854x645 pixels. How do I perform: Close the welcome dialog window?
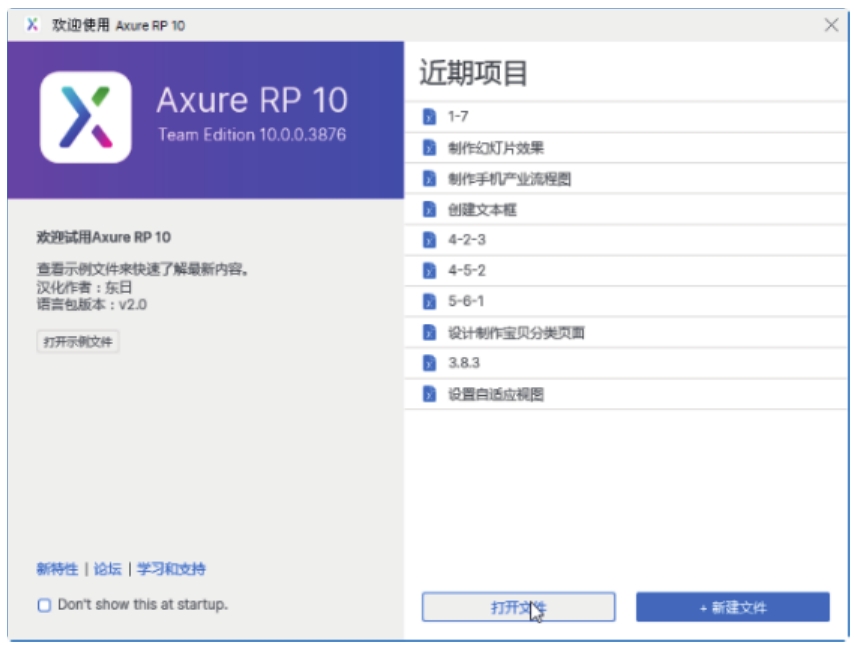[831, 25]
